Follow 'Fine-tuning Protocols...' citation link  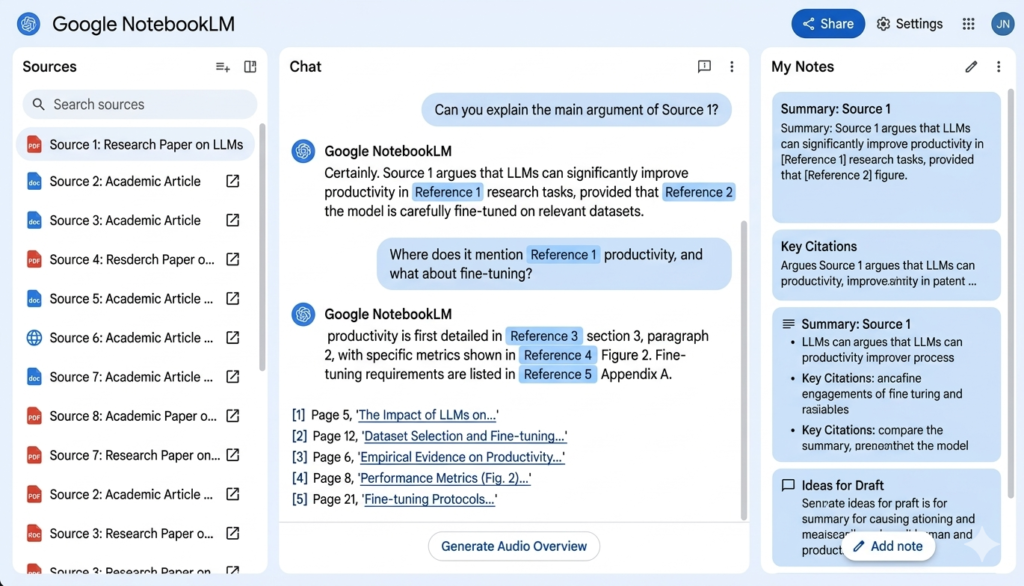429,499
